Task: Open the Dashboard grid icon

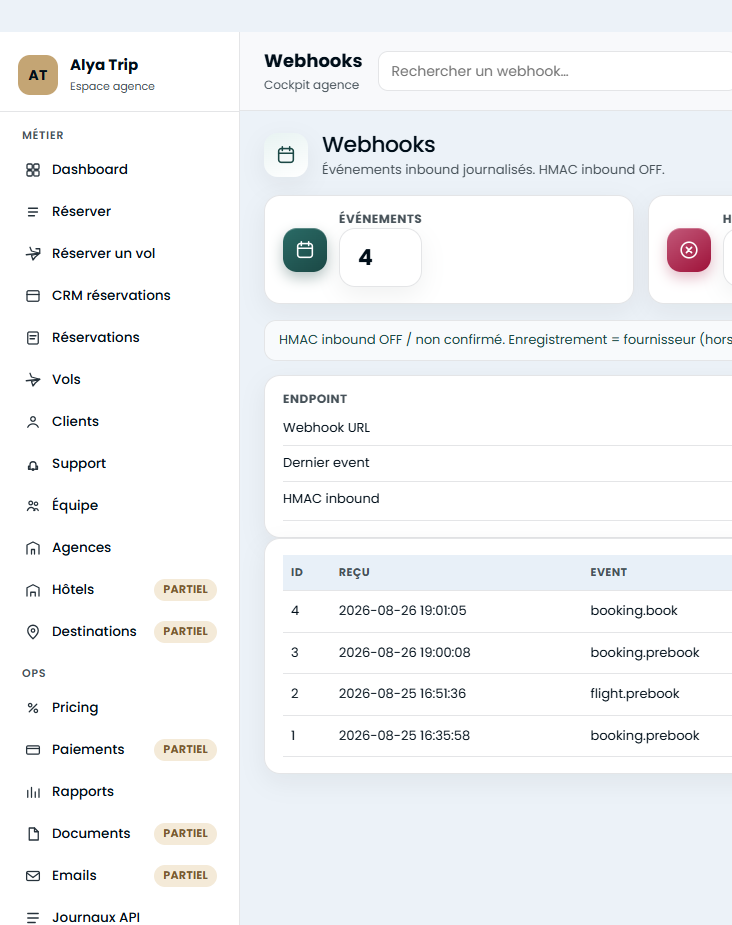Action: [33, 170]
